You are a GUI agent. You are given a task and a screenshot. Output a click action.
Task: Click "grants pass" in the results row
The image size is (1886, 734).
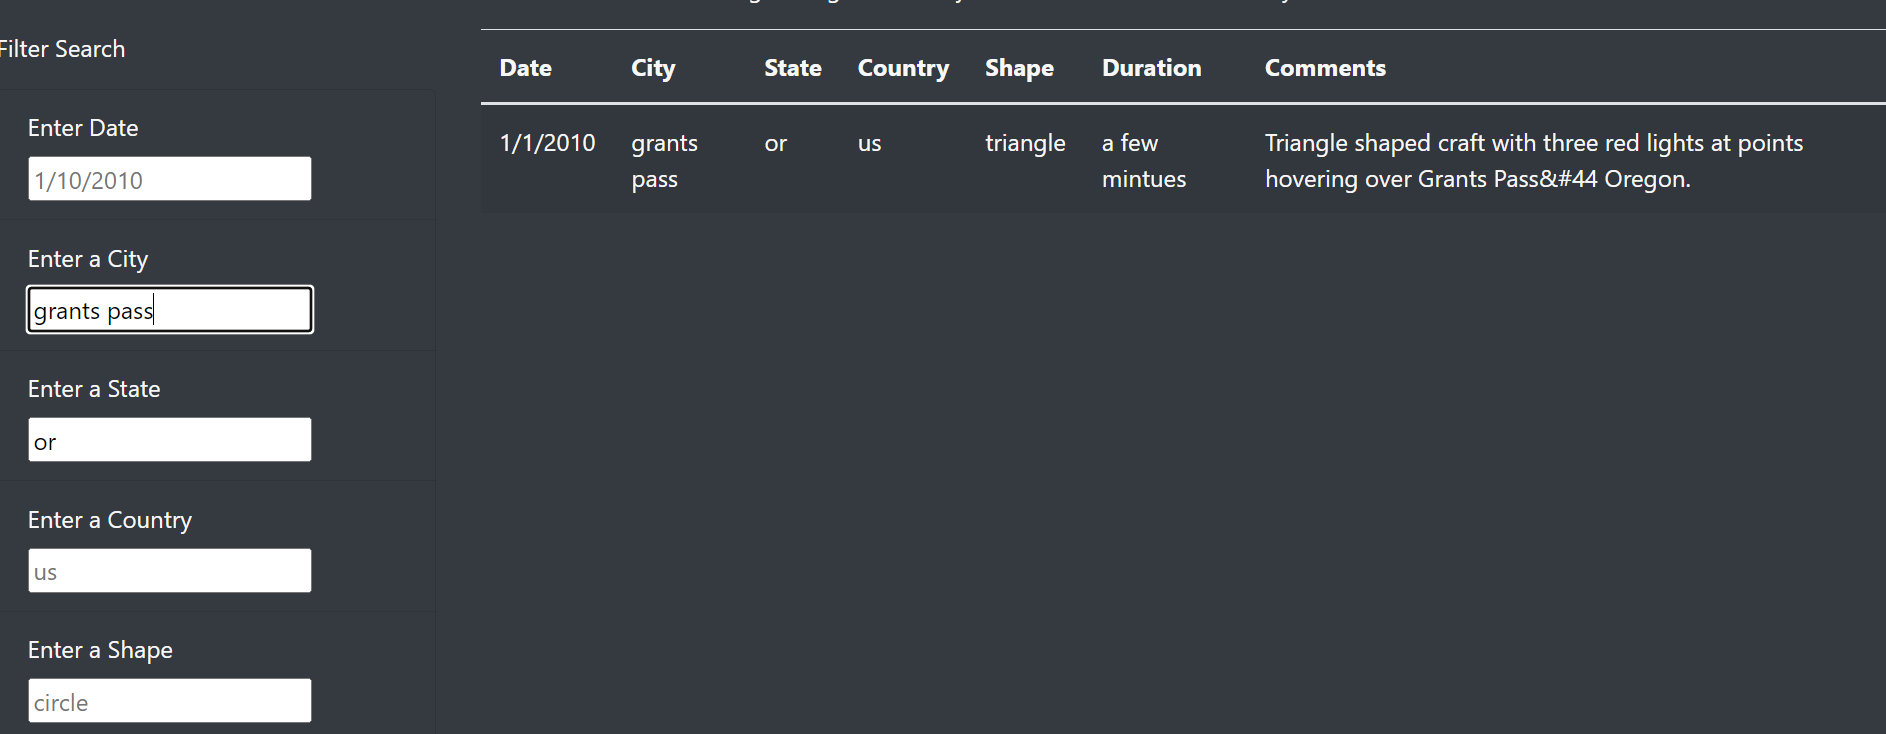tap(664, 160)
